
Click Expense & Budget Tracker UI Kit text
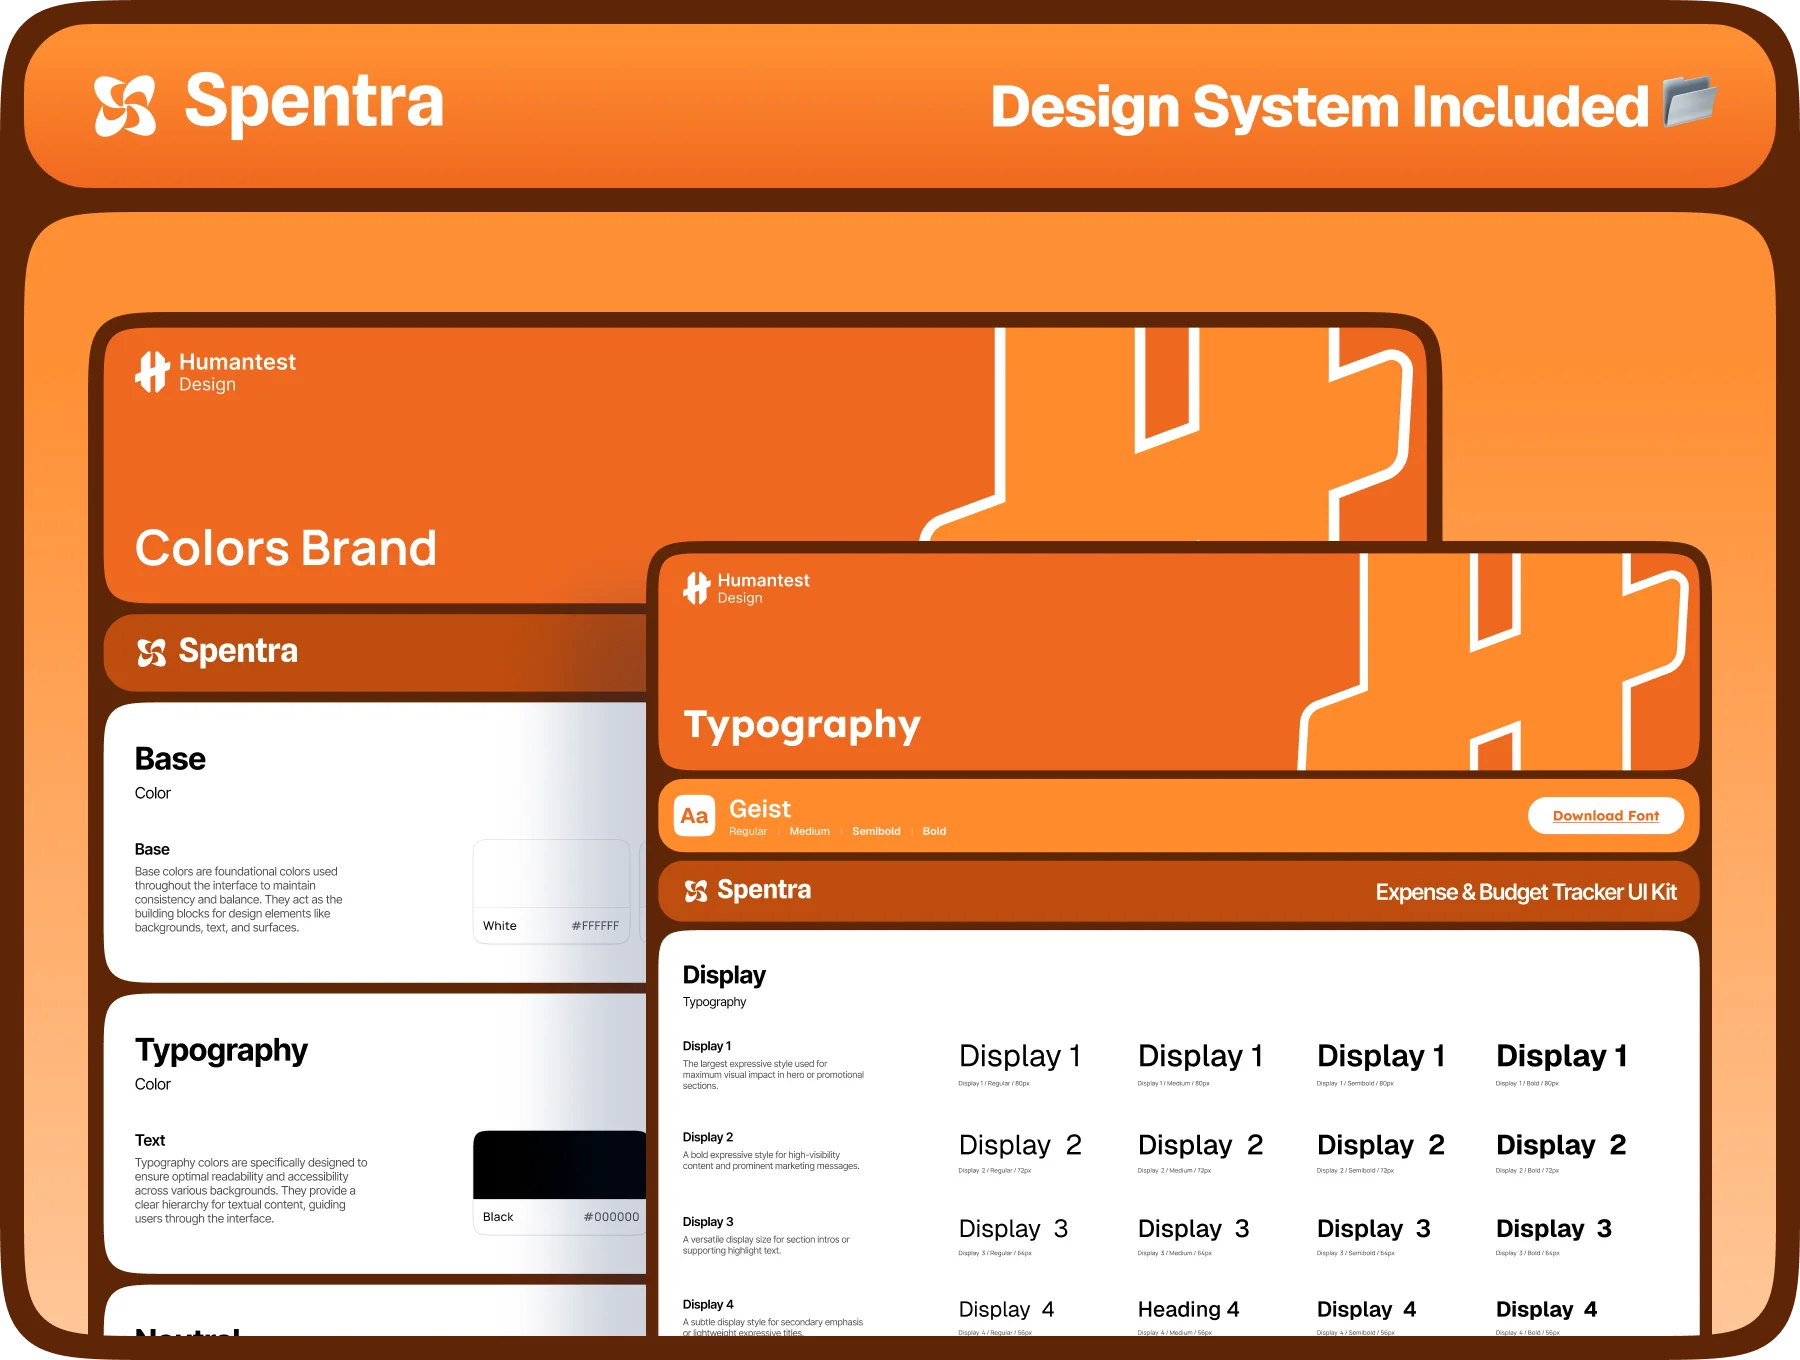point(1526,892)
